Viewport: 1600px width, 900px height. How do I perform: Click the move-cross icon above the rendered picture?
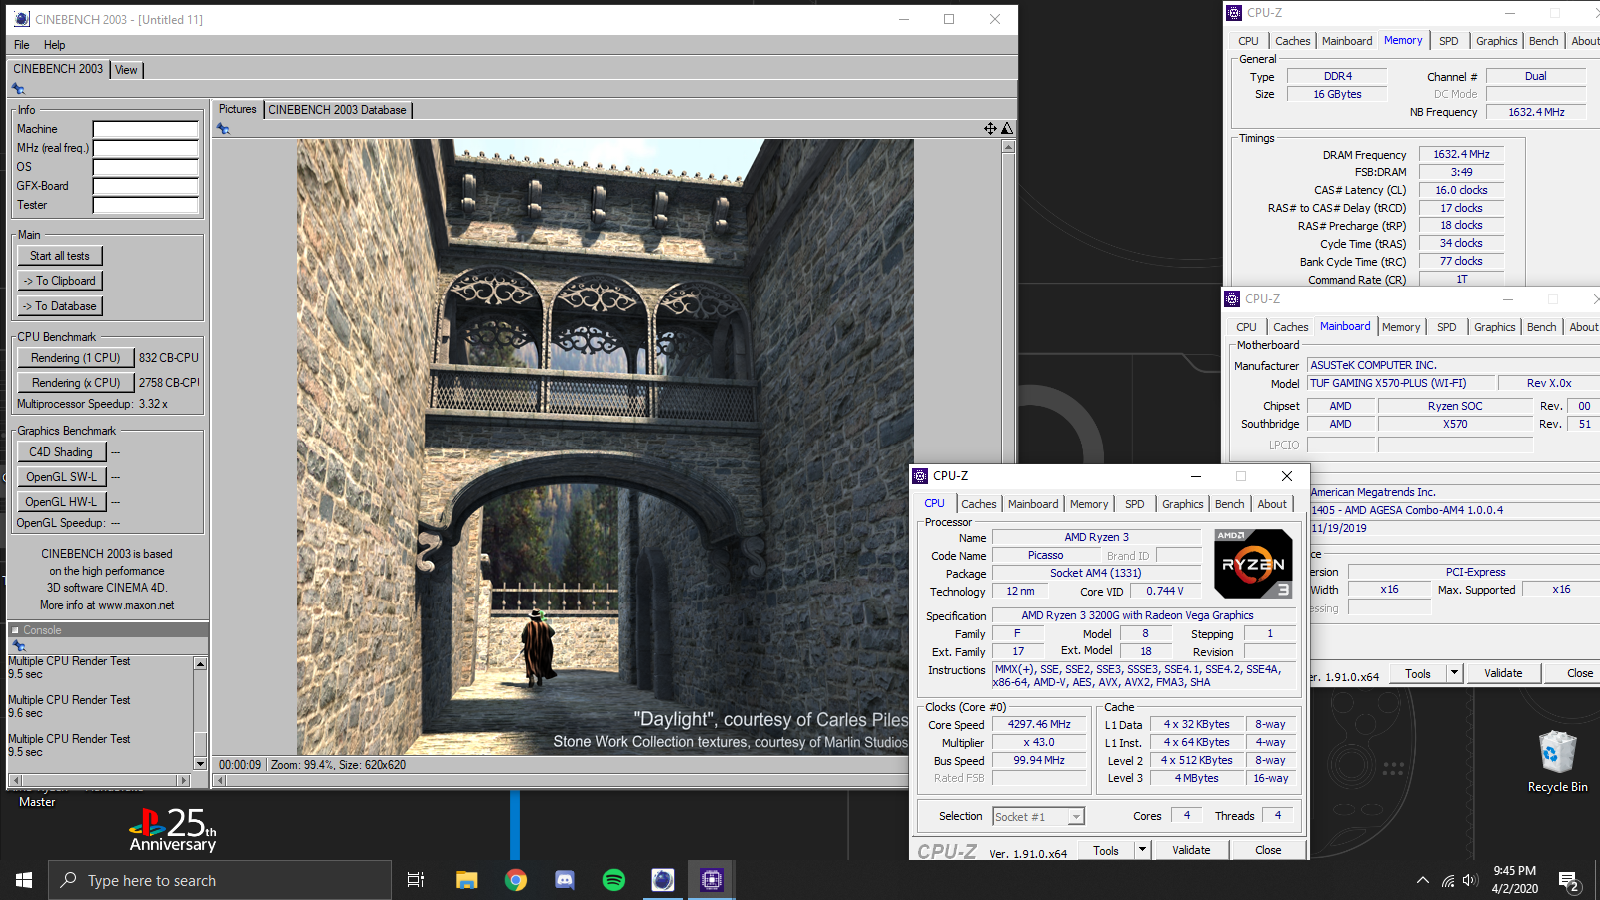click(990, 128)
